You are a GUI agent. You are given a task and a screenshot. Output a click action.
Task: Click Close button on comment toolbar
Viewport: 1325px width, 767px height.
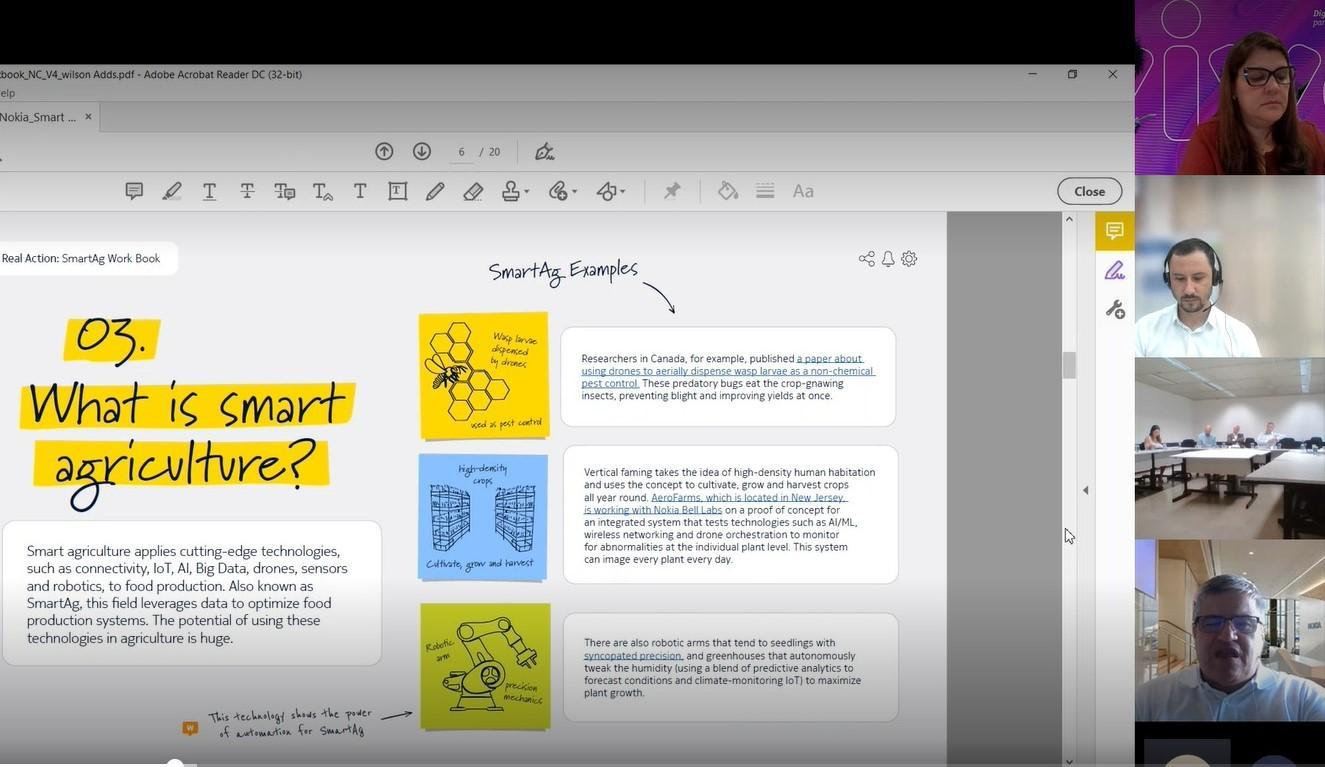(1089, 191)
